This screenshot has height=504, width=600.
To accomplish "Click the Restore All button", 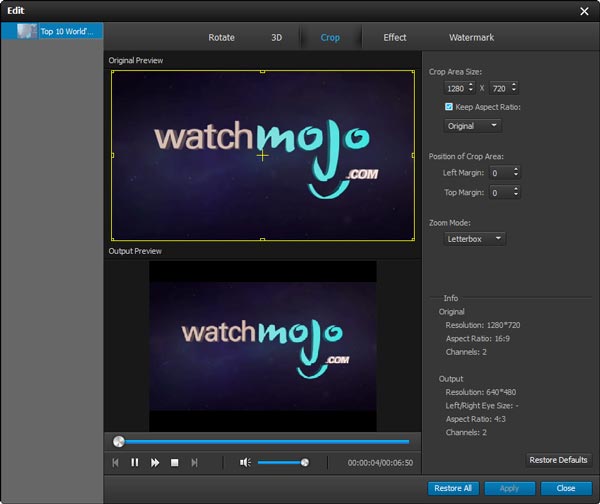I will [453, 488].
